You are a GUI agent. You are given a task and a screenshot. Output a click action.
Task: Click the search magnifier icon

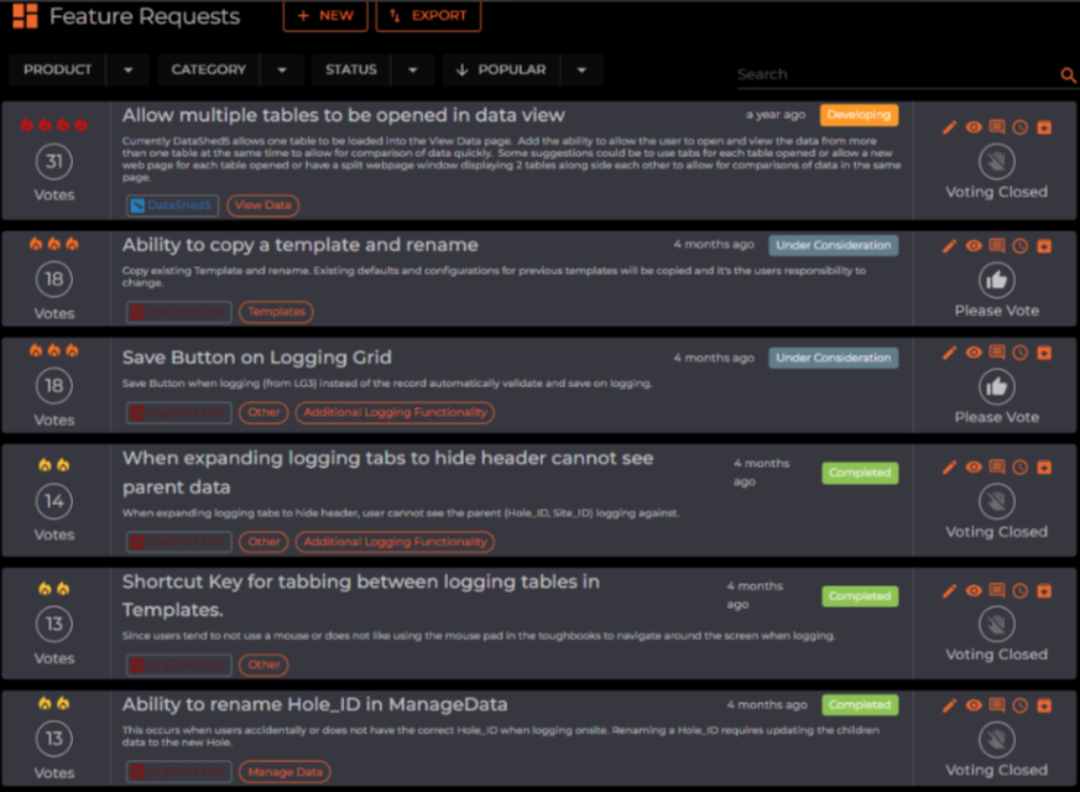1068,74
